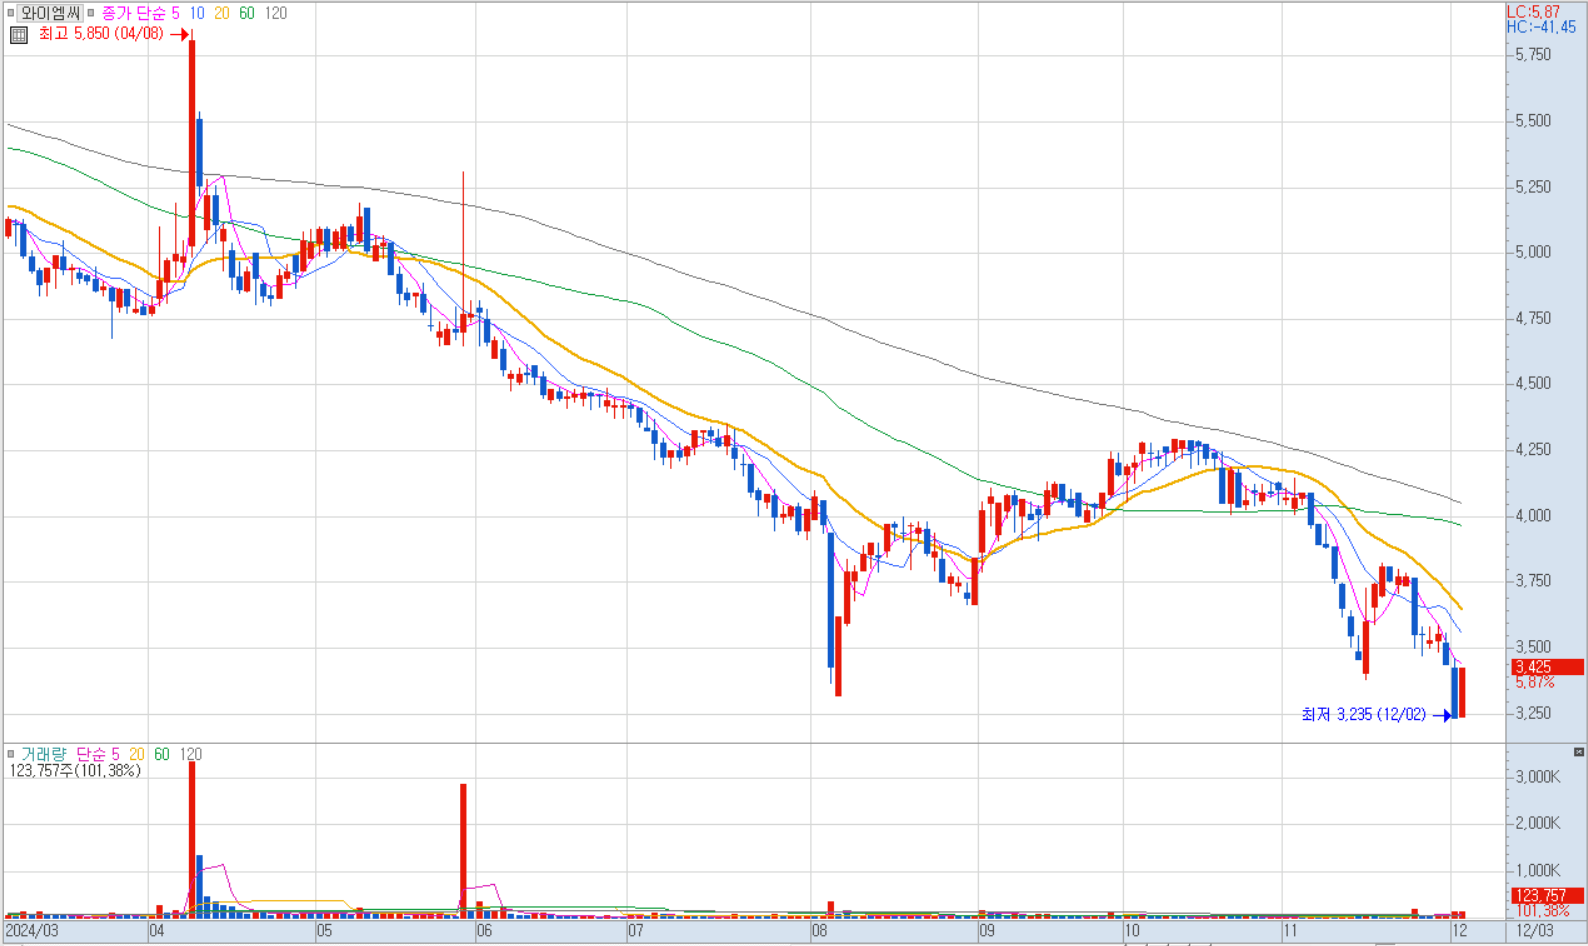1588x946 pixels.
Task: Click the 4,500 price axis label
Action: point(1533,384)
